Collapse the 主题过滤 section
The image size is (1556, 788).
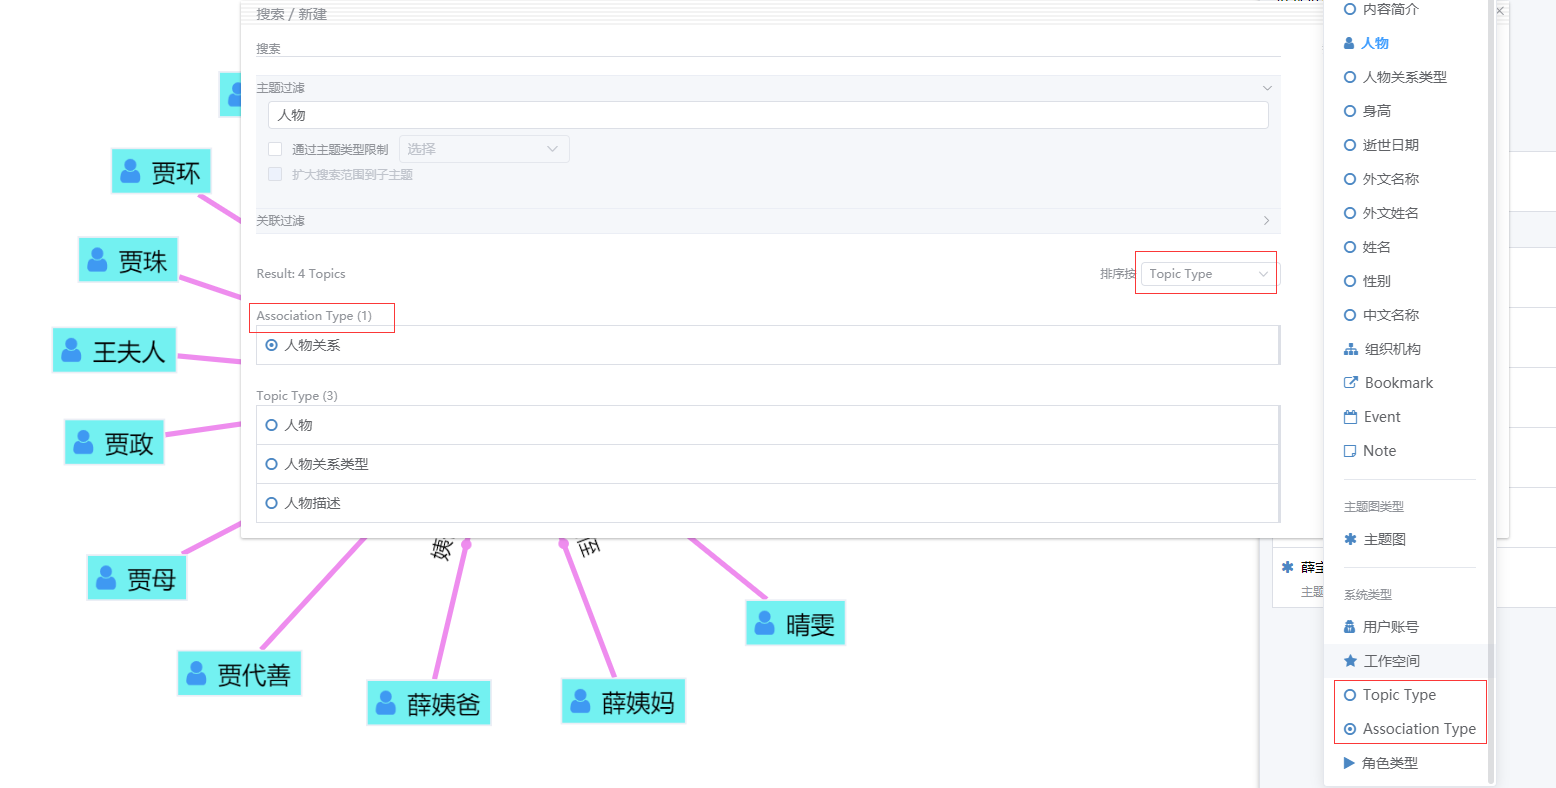click(1266, 88)
